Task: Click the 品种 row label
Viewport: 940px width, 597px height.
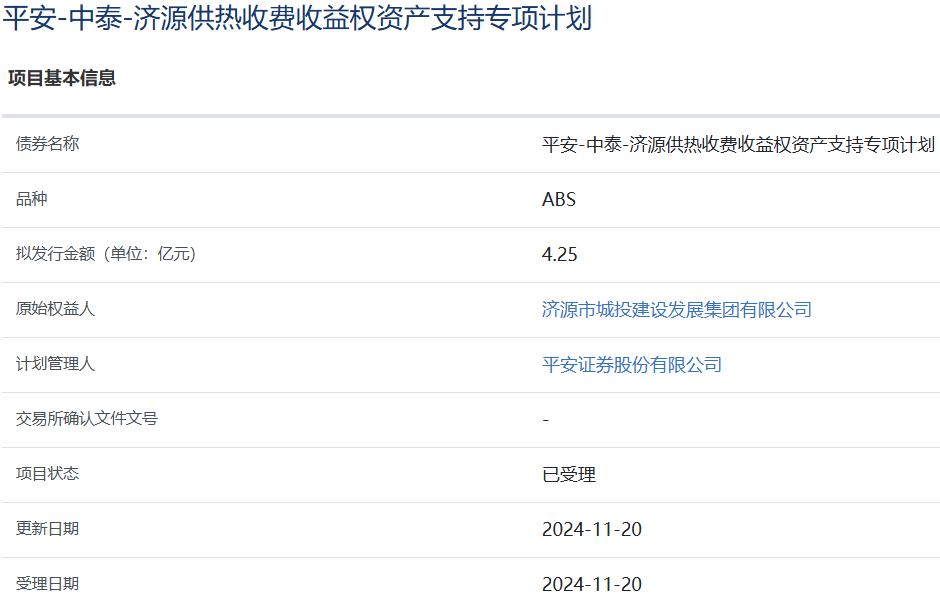Action: [31, 199]
